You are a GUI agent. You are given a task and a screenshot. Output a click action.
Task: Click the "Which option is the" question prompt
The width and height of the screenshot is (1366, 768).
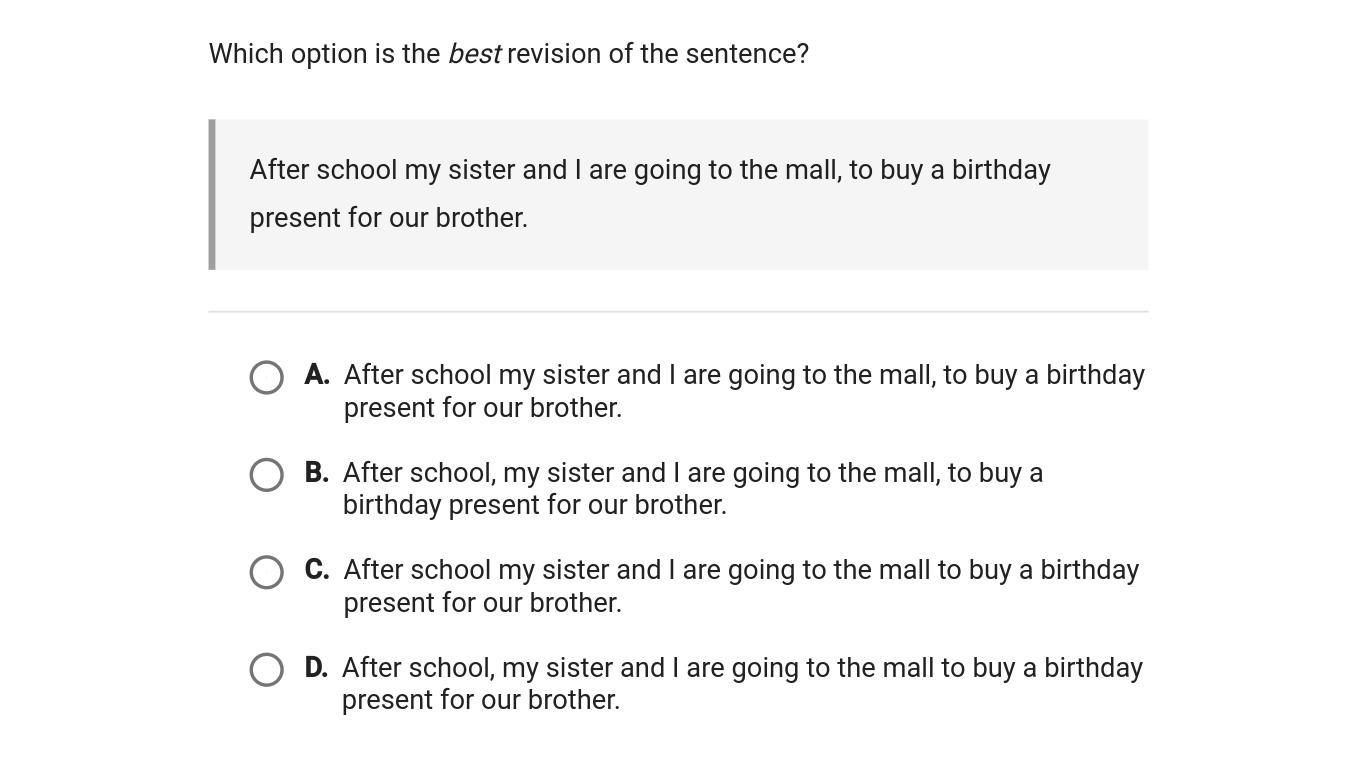(x=324, y=54)
